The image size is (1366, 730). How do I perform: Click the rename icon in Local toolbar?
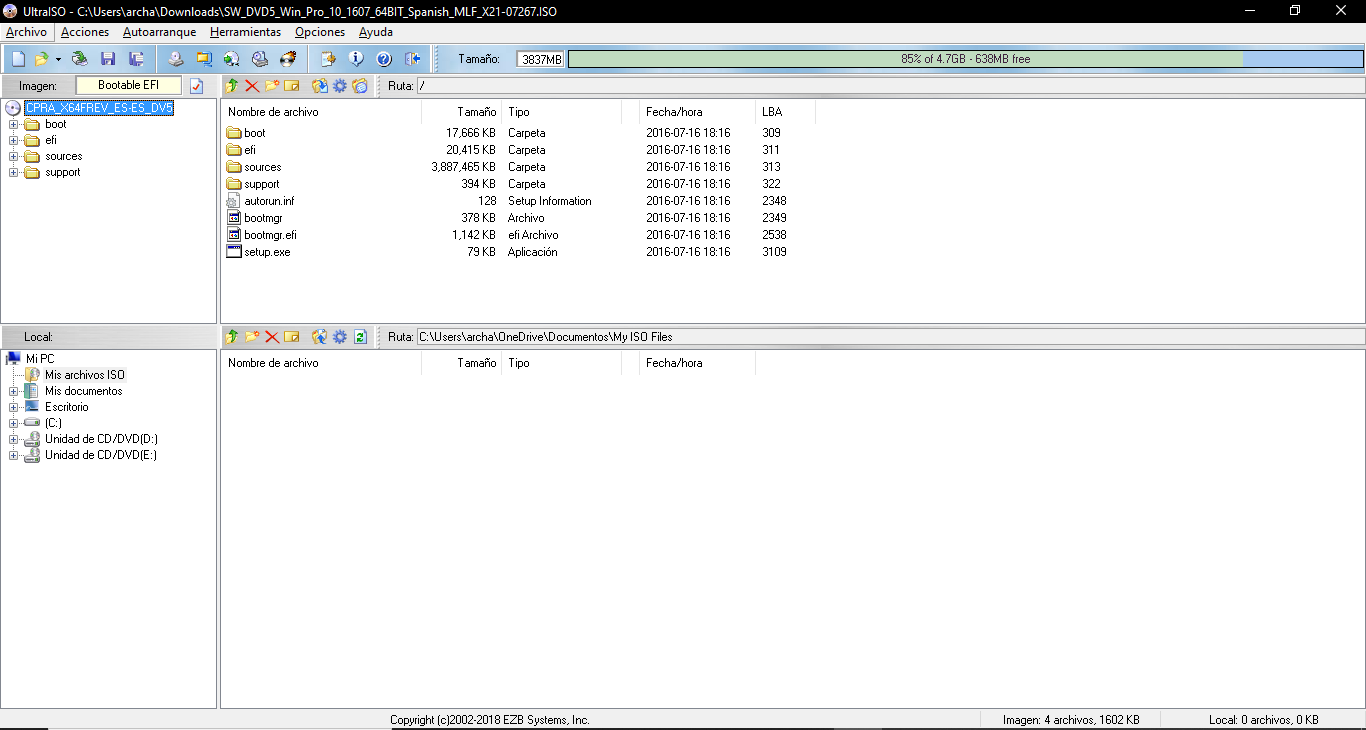click(x=292, y=337)
